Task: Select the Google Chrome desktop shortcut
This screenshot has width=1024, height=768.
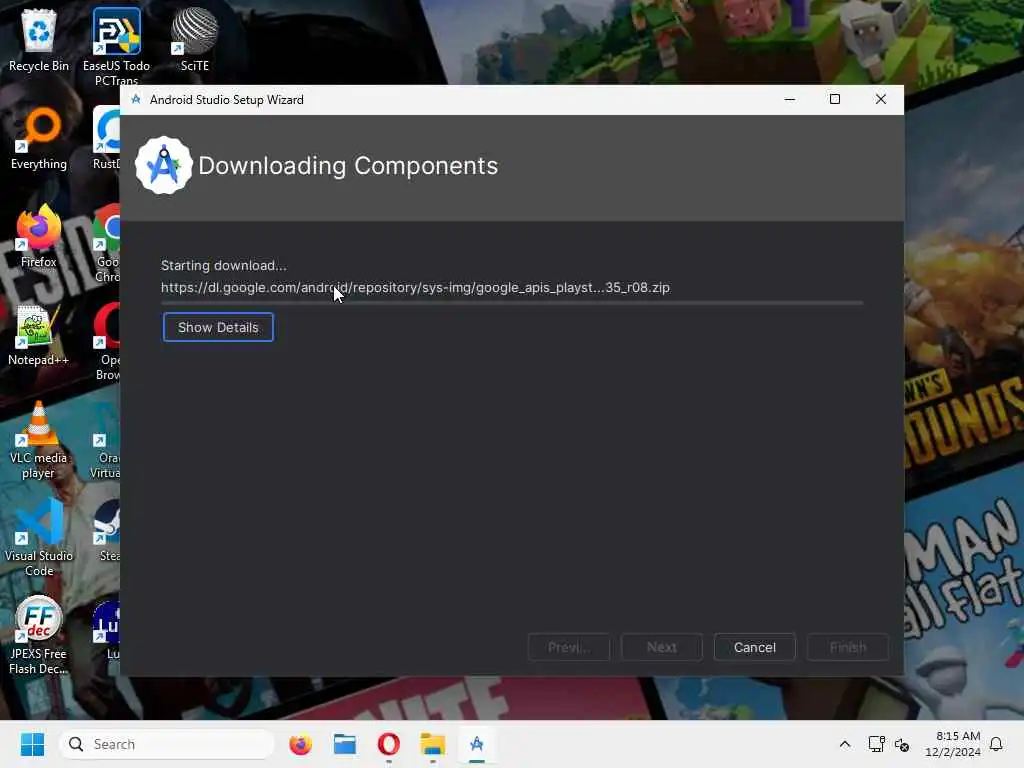Action: (106, 244)
